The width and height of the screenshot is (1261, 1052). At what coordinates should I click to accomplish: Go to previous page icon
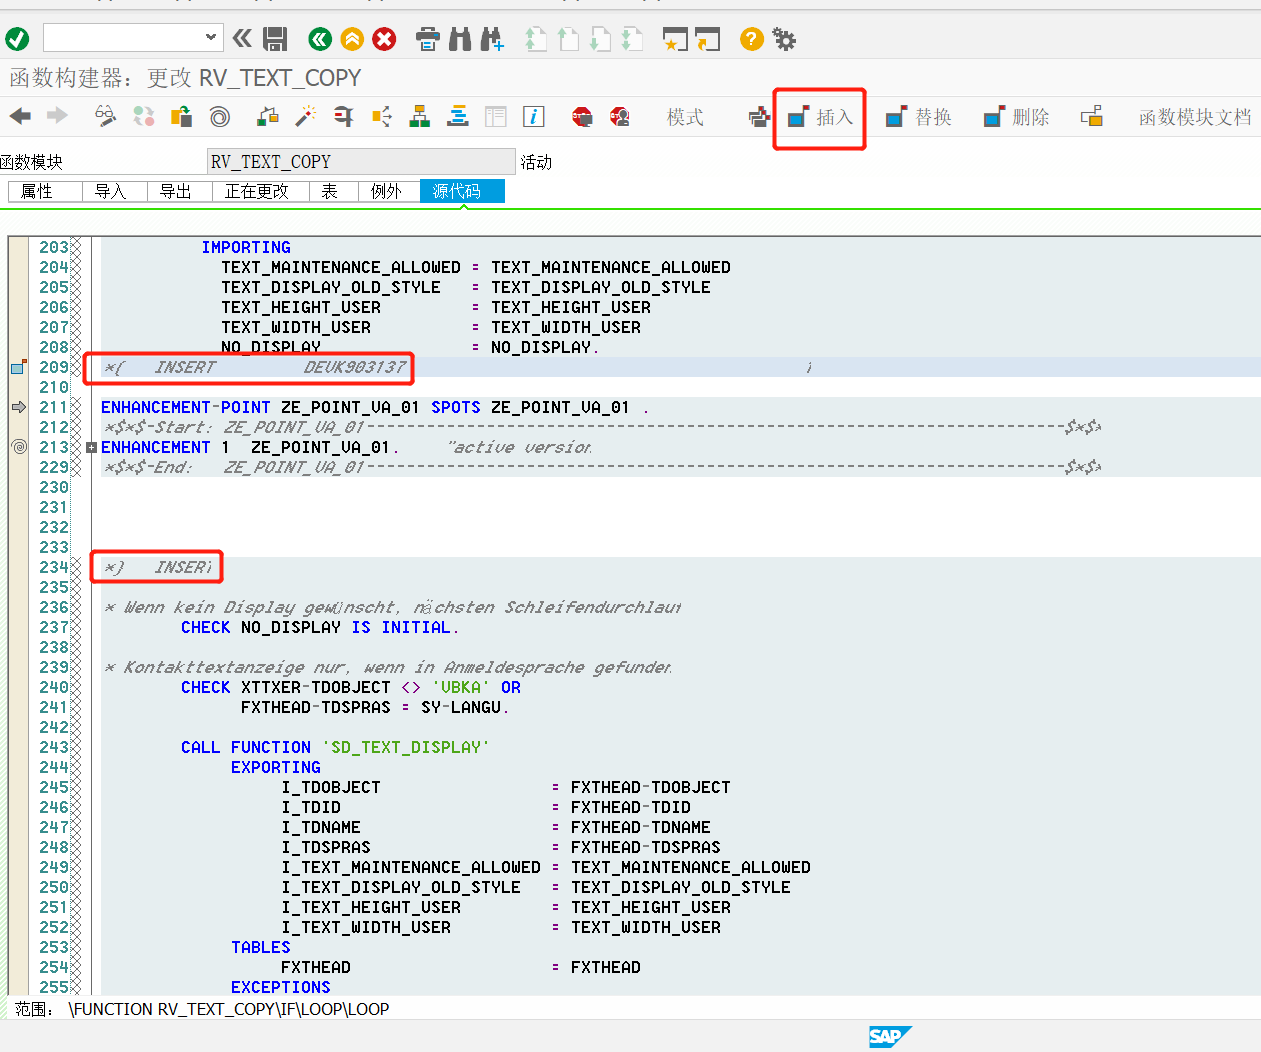568,39
